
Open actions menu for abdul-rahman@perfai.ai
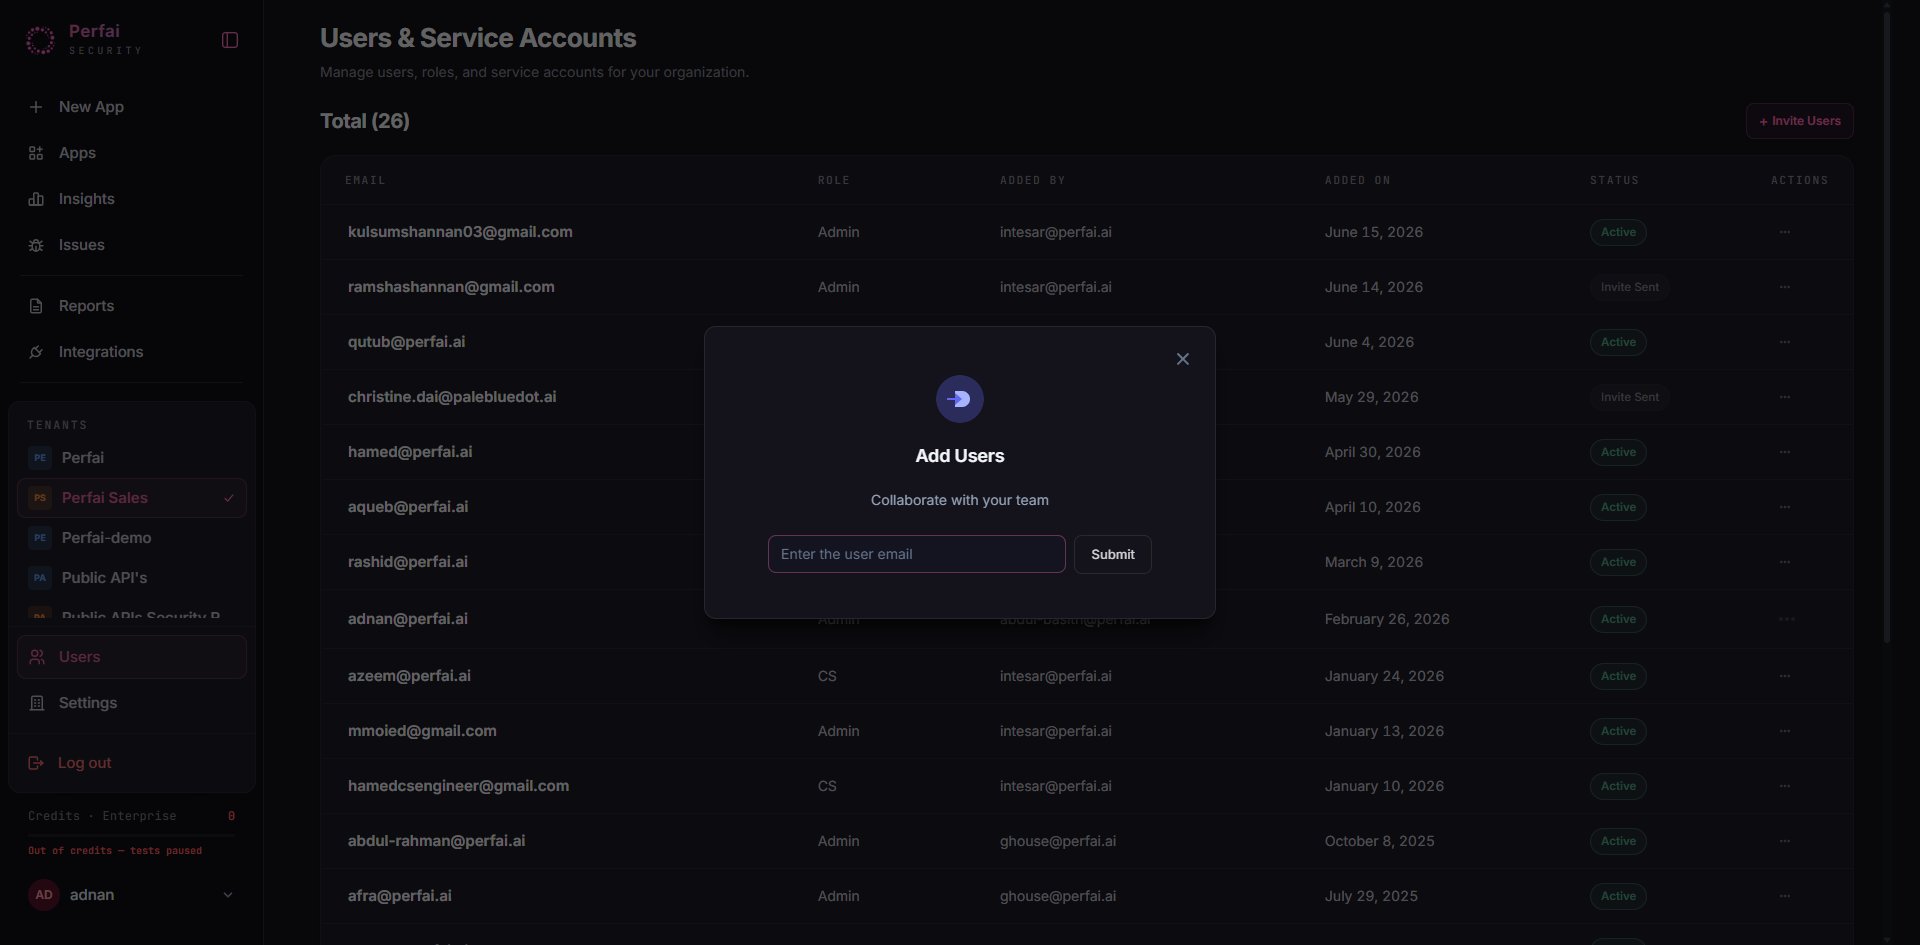pyautogui.click(x=1785, y=841)
